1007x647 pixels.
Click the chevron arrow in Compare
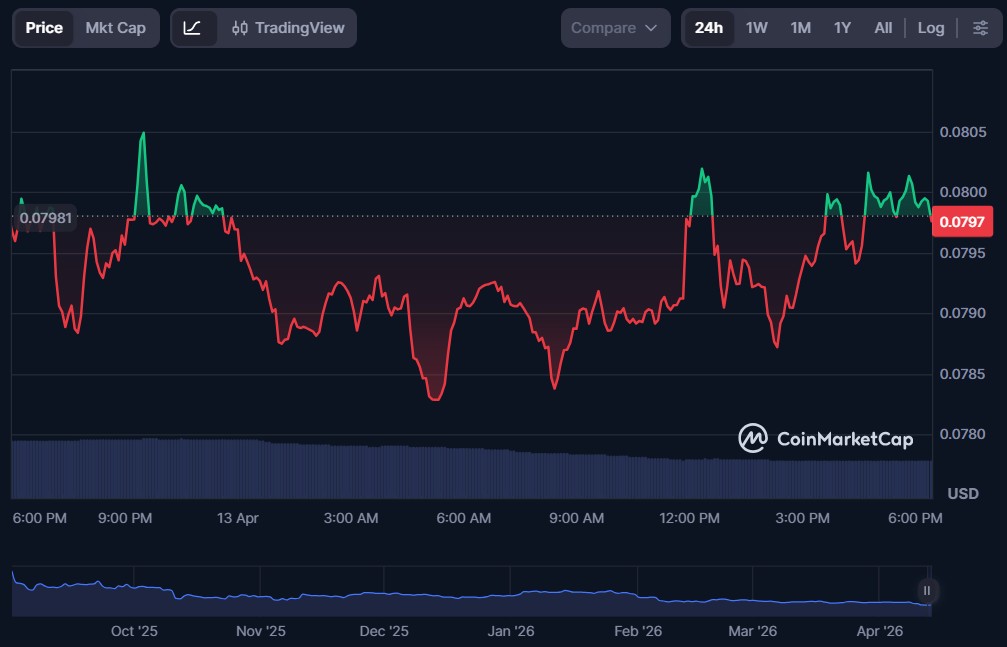(652, 28)
